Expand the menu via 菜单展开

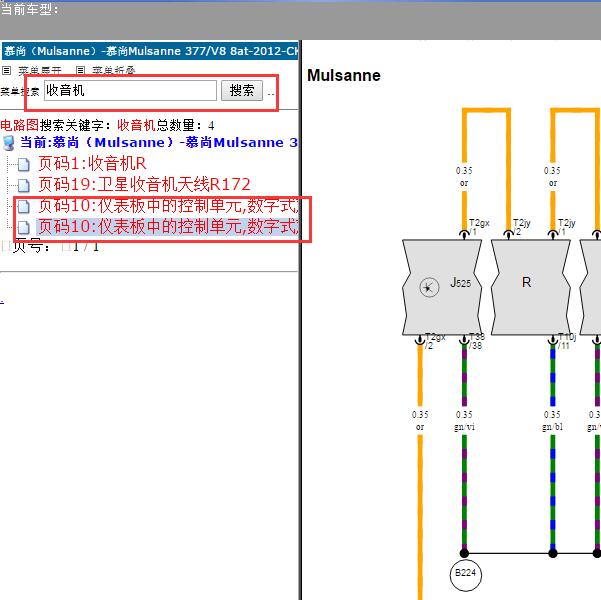pyautogui.click(x=40, y=71)
